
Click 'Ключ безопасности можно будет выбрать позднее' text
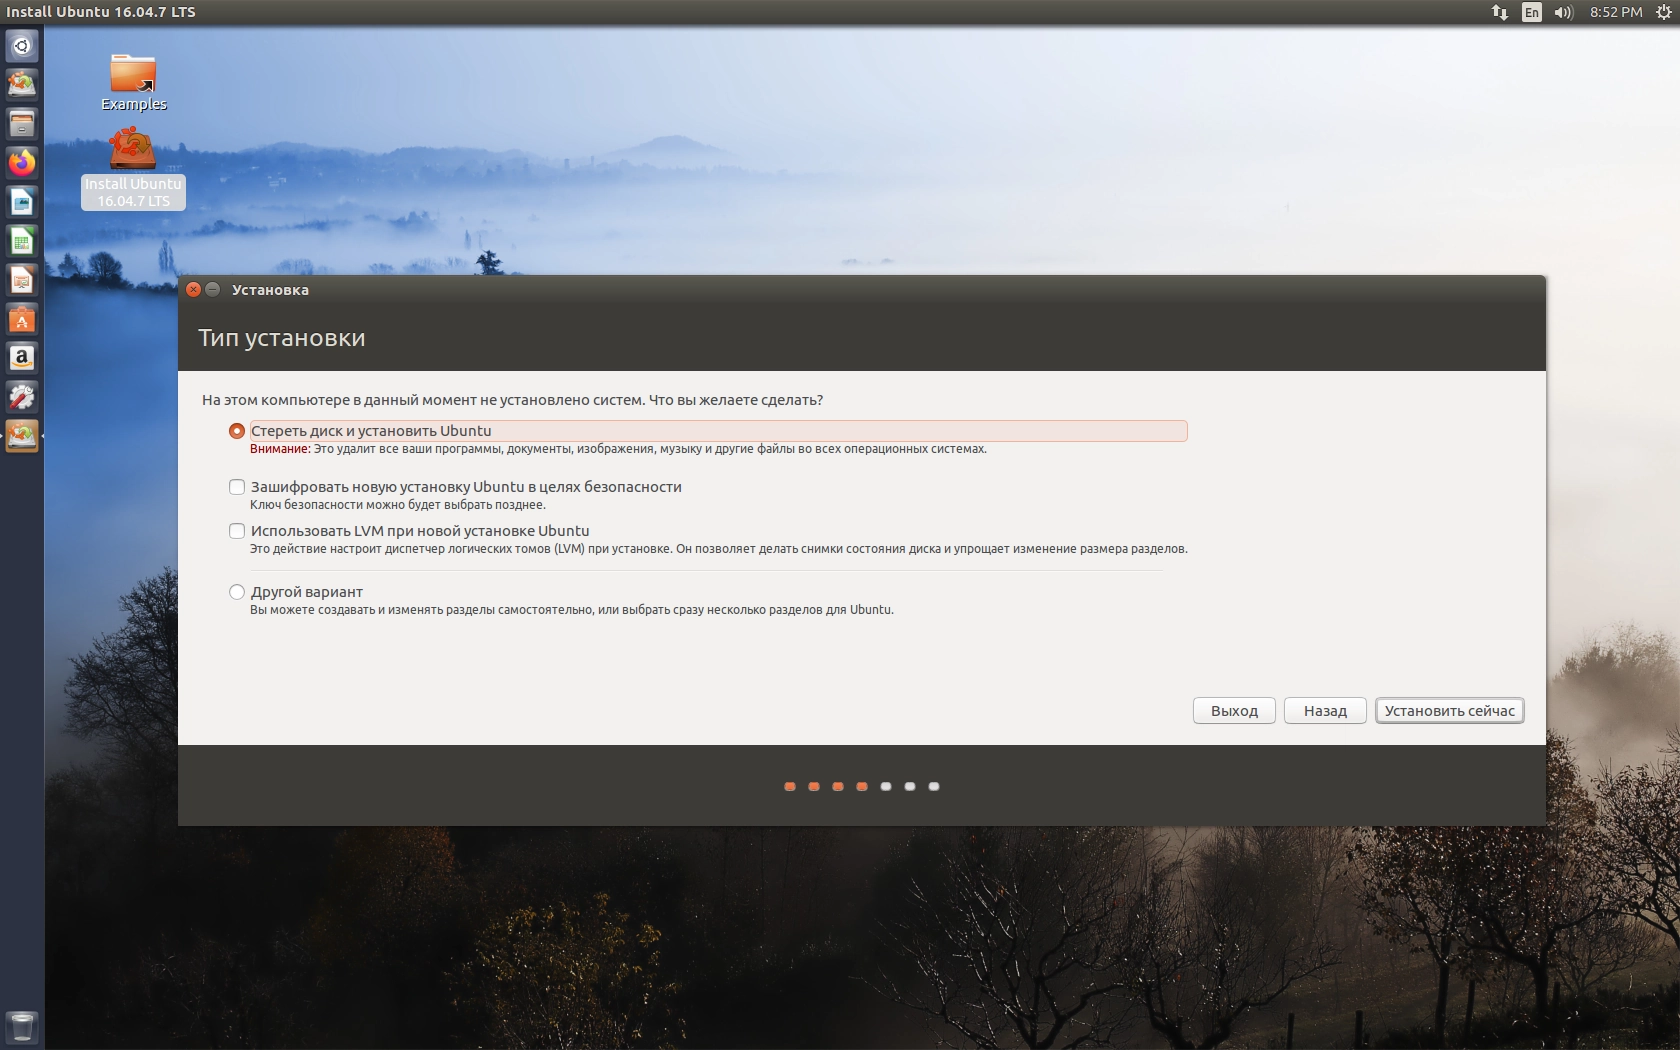[x=398, y=505]
